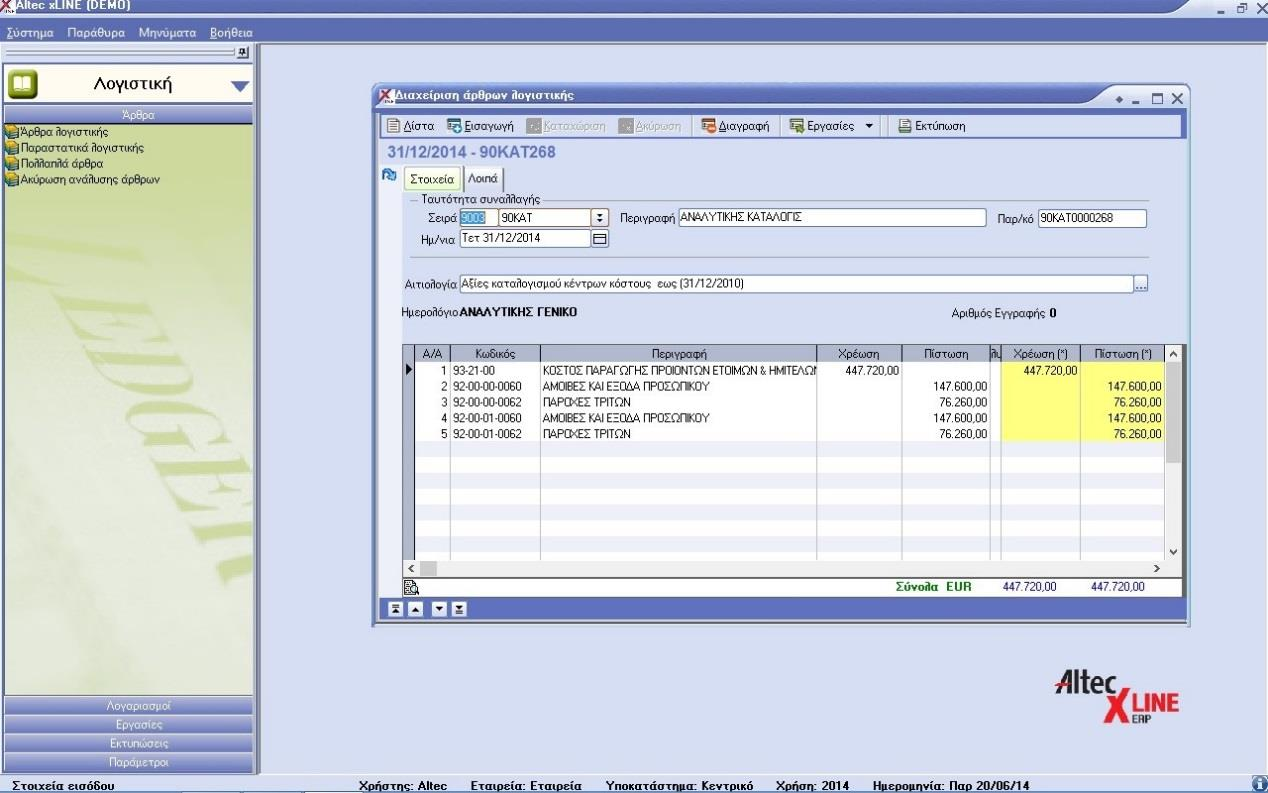The width and height of the screenshot is (1268, 793).
Task: Open Ακύρωση ανάλυσης άρθρων in sidebar
Action: pos(82,179)
